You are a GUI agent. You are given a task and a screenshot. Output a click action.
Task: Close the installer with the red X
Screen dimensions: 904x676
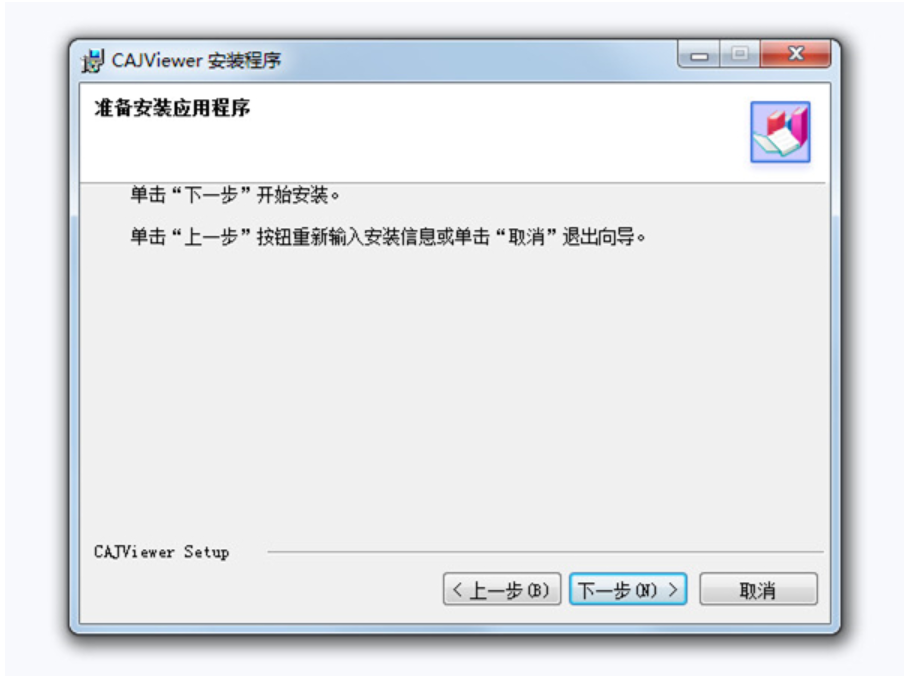[x=796, y=54]
